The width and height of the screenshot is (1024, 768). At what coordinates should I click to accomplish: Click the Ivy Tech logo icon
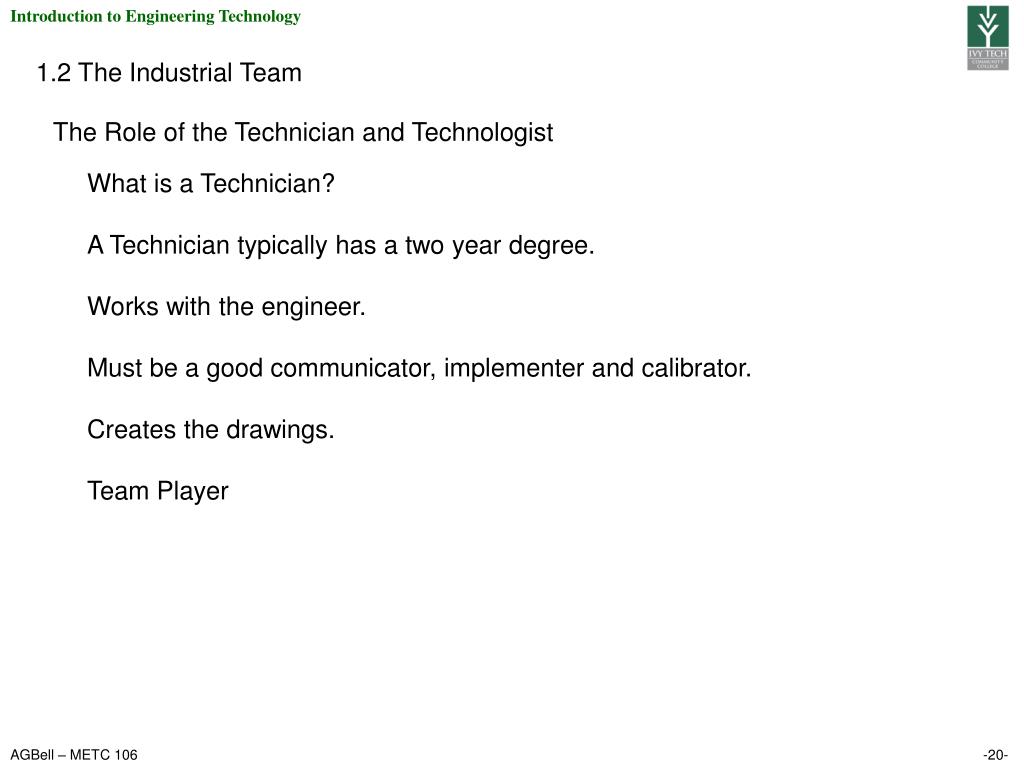pyautogui.click(x=987, y=37)
